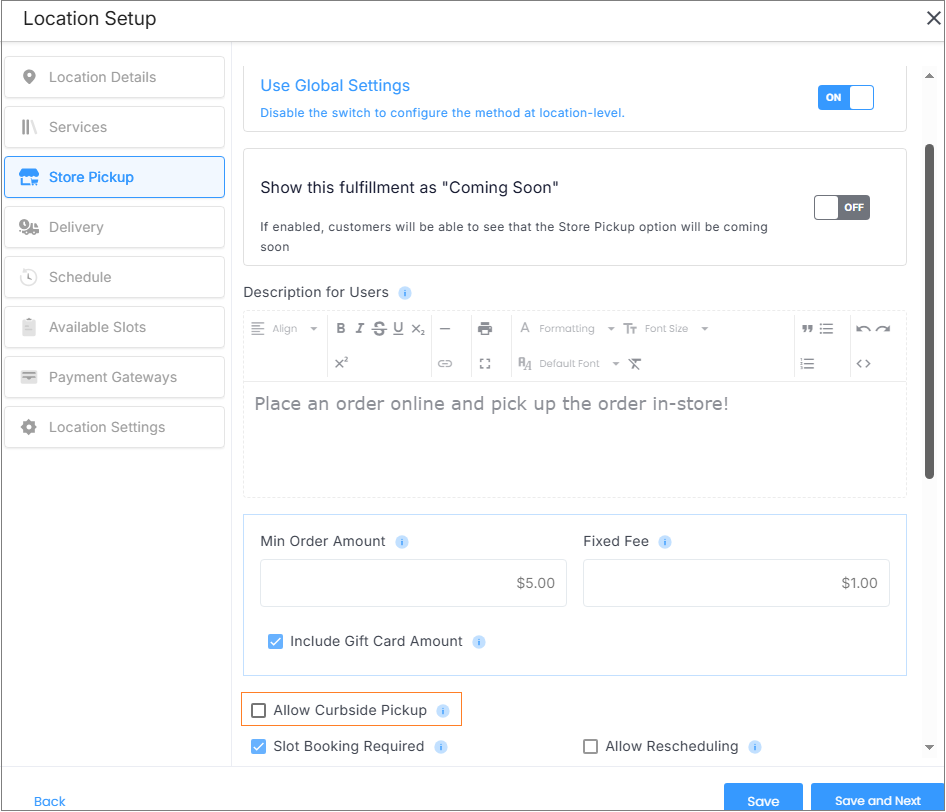The height and width of the screenshot is (812, 946).
Task: Show info tooltip for Min Order Amount
Action: 402,542
